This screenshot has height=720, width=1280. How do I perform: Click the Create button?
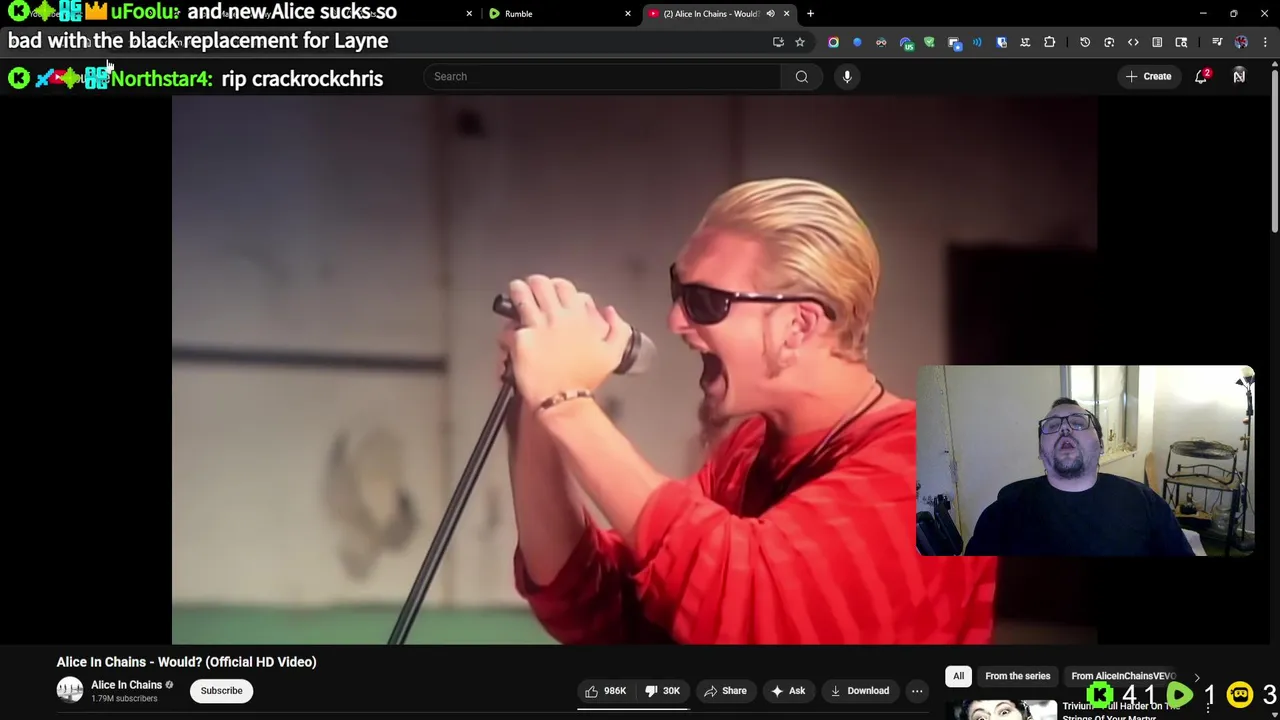(x=1148, y=76)
